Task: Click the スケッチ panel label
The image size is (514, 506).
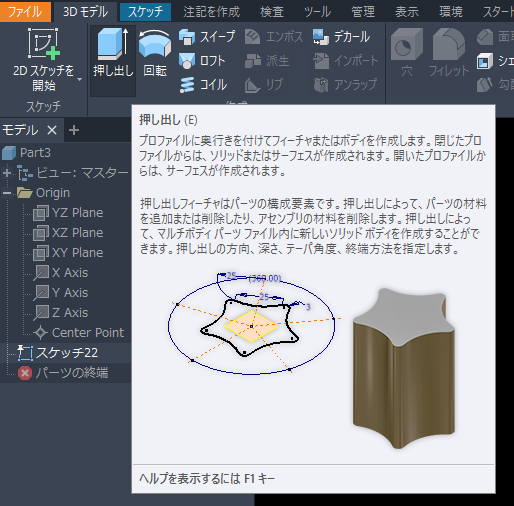Action: [43, 107]
